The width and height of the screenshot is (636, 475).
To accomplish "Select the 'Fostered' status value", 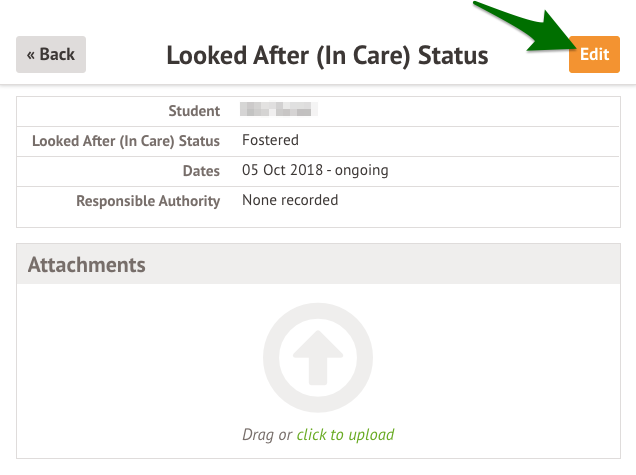I will click(270, 140).
